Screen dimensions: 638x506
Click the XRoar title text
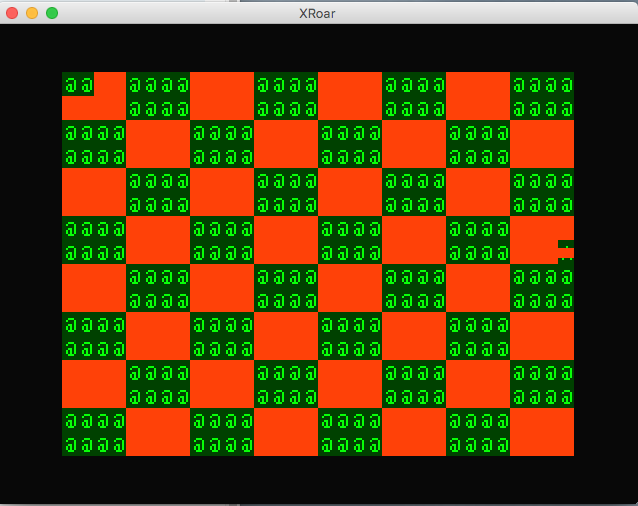click(x=318, y=13)
